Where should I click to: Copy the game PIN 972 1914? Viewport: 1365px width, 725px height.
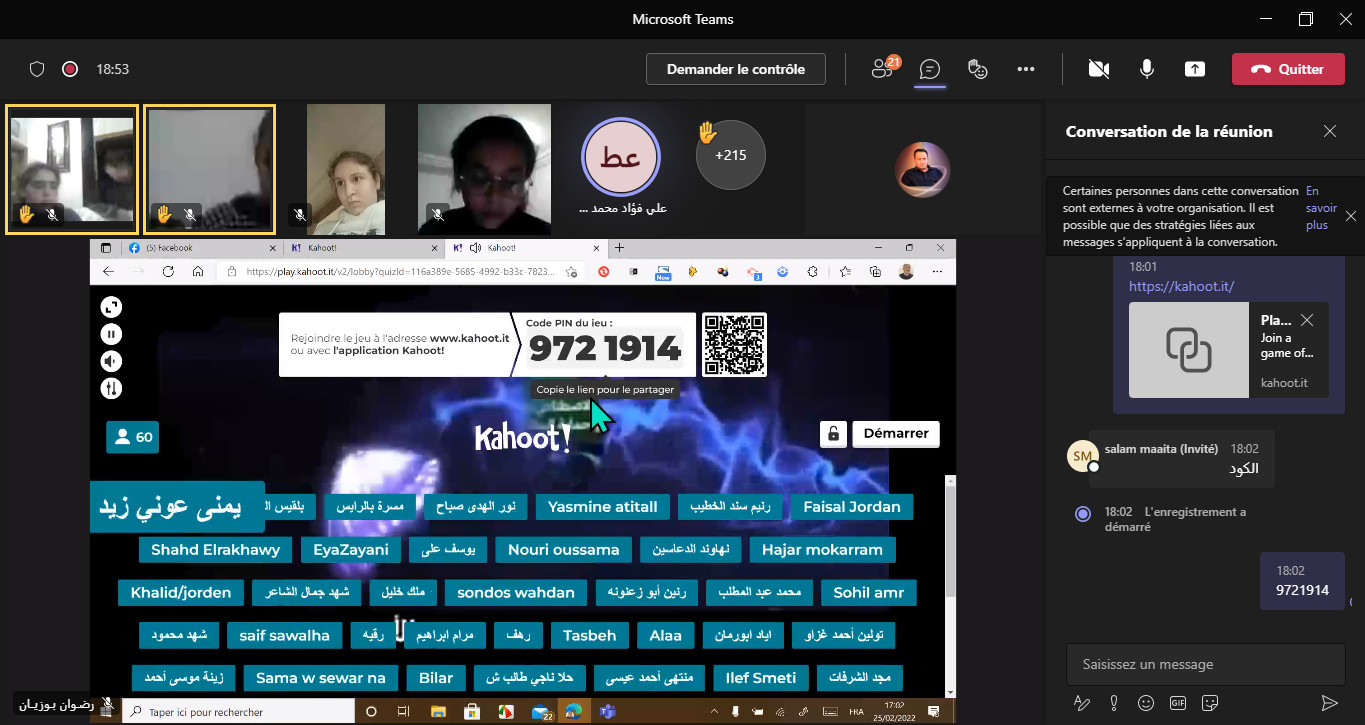[x=605, y=348]
